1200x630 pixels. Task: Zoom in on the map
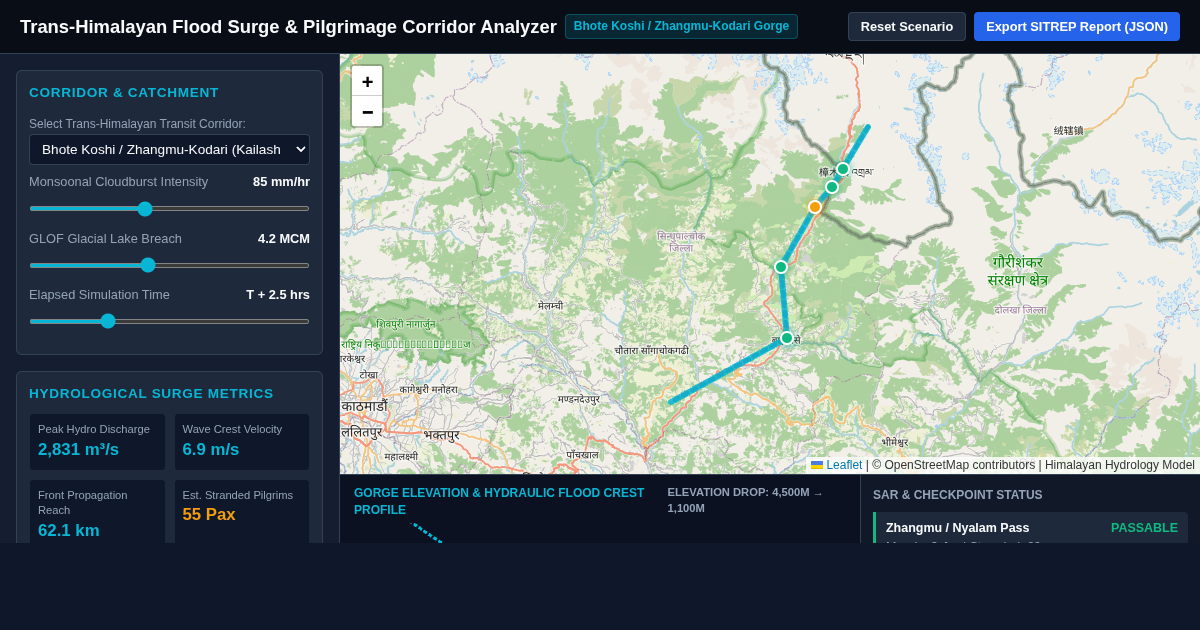(367, 82)
